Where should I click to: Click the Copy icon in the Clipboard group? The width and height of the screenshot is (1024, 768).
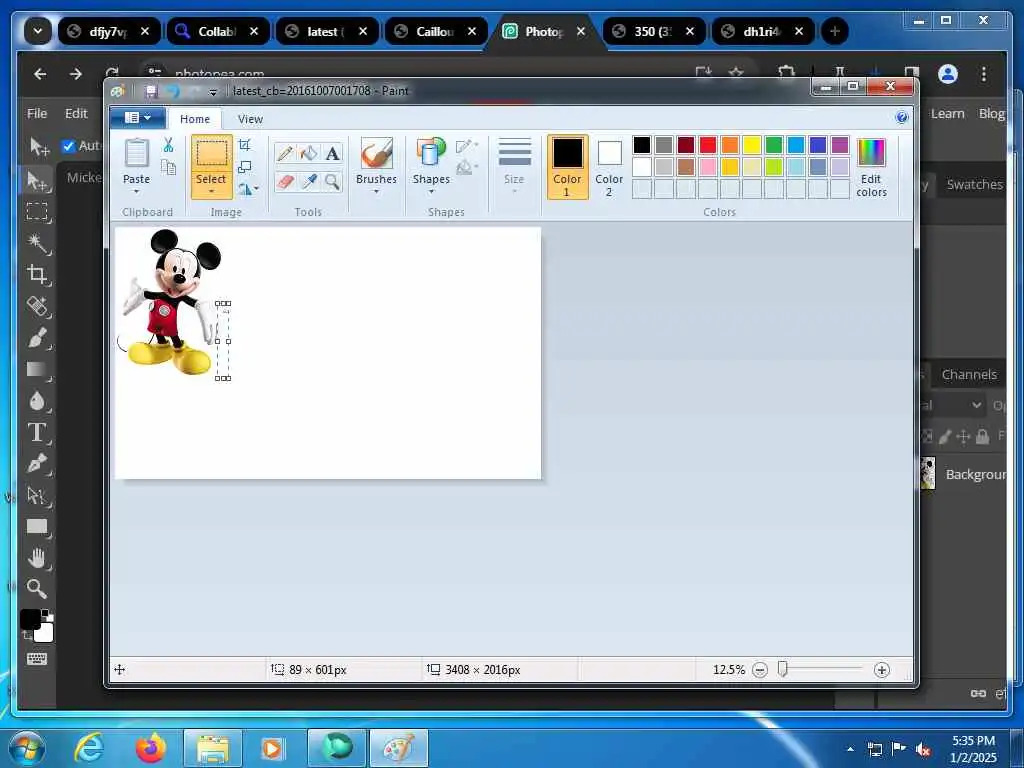pos(168,167)
